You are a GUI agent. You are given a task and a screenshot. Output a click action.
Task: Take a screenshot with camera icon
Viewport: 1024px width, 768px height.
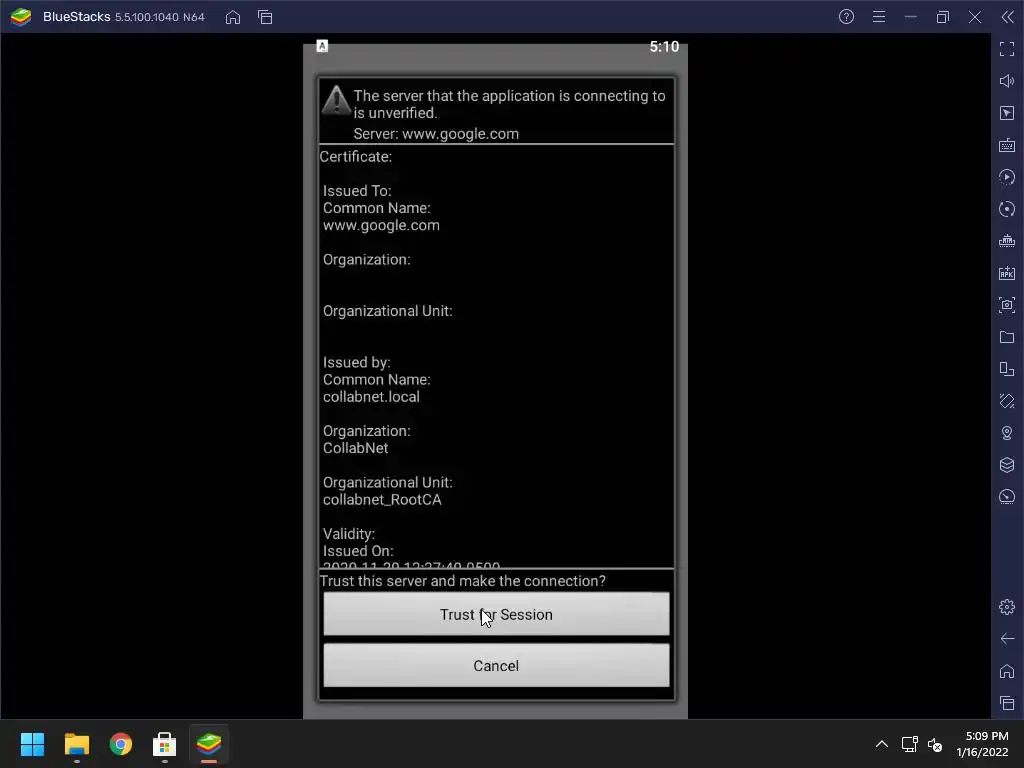1007,305
